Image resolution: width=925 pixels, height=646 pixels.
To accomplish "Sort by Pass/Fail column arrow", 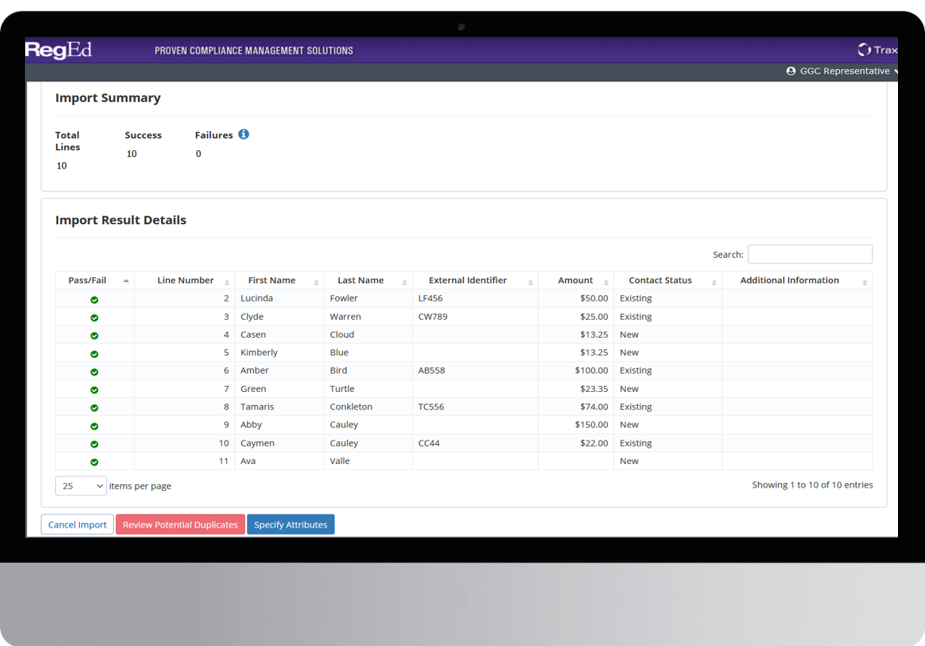I will pos(126,281).
